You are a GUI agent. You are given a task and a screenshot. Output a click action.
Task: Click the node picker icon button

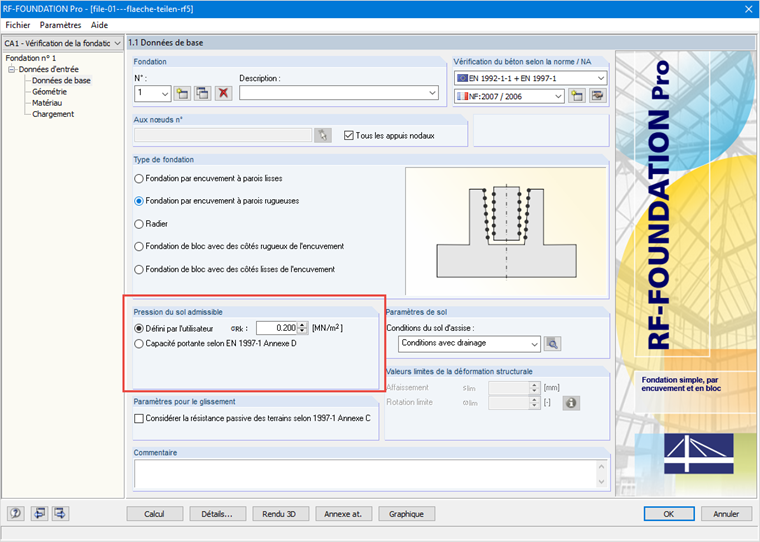pyautogui.click(x=323, y=135)
